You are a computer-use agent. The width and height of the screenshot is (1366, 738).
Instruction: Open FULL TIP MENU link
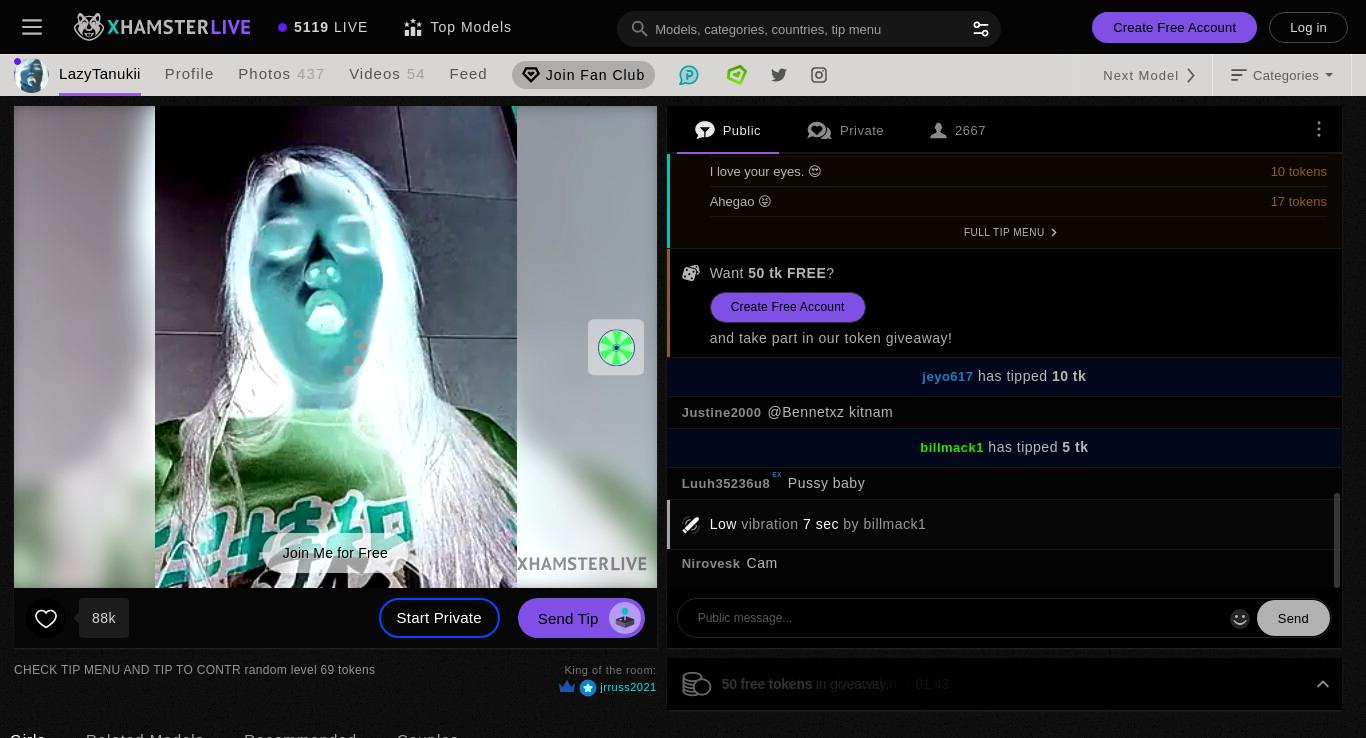coord(1010,232)
